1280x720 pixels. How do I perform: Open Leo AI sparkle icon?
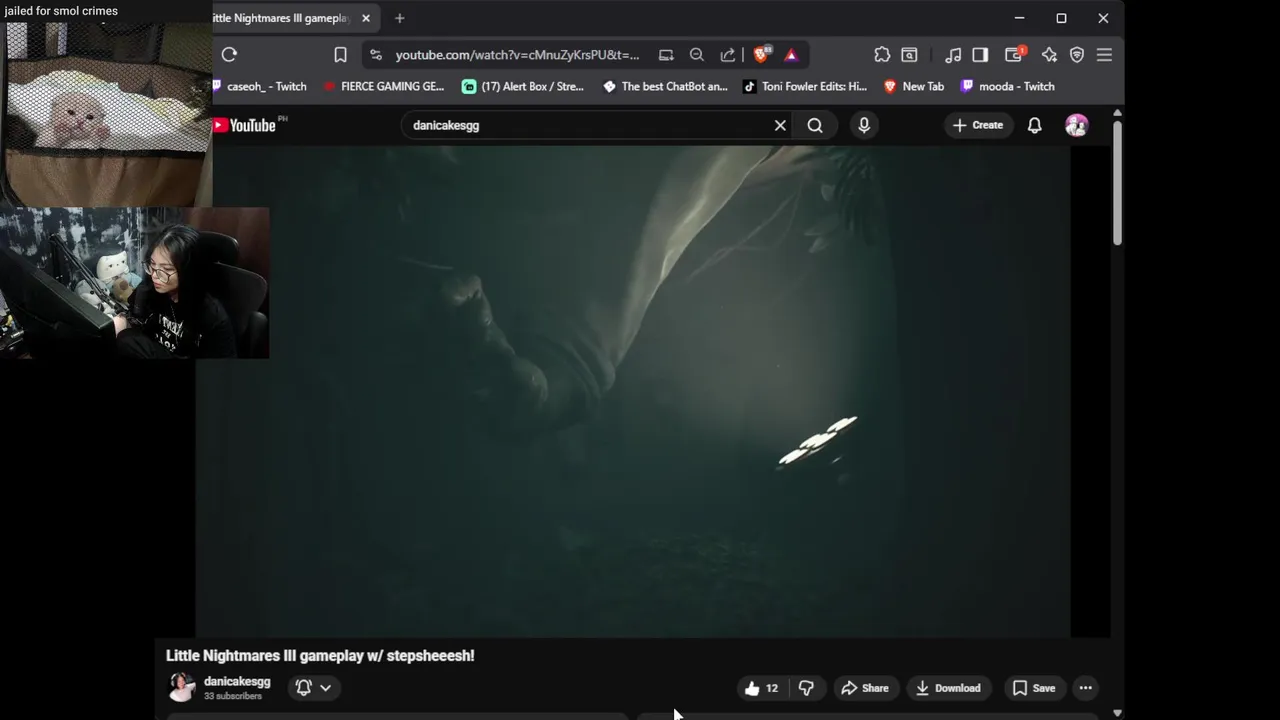[1049, 55]
